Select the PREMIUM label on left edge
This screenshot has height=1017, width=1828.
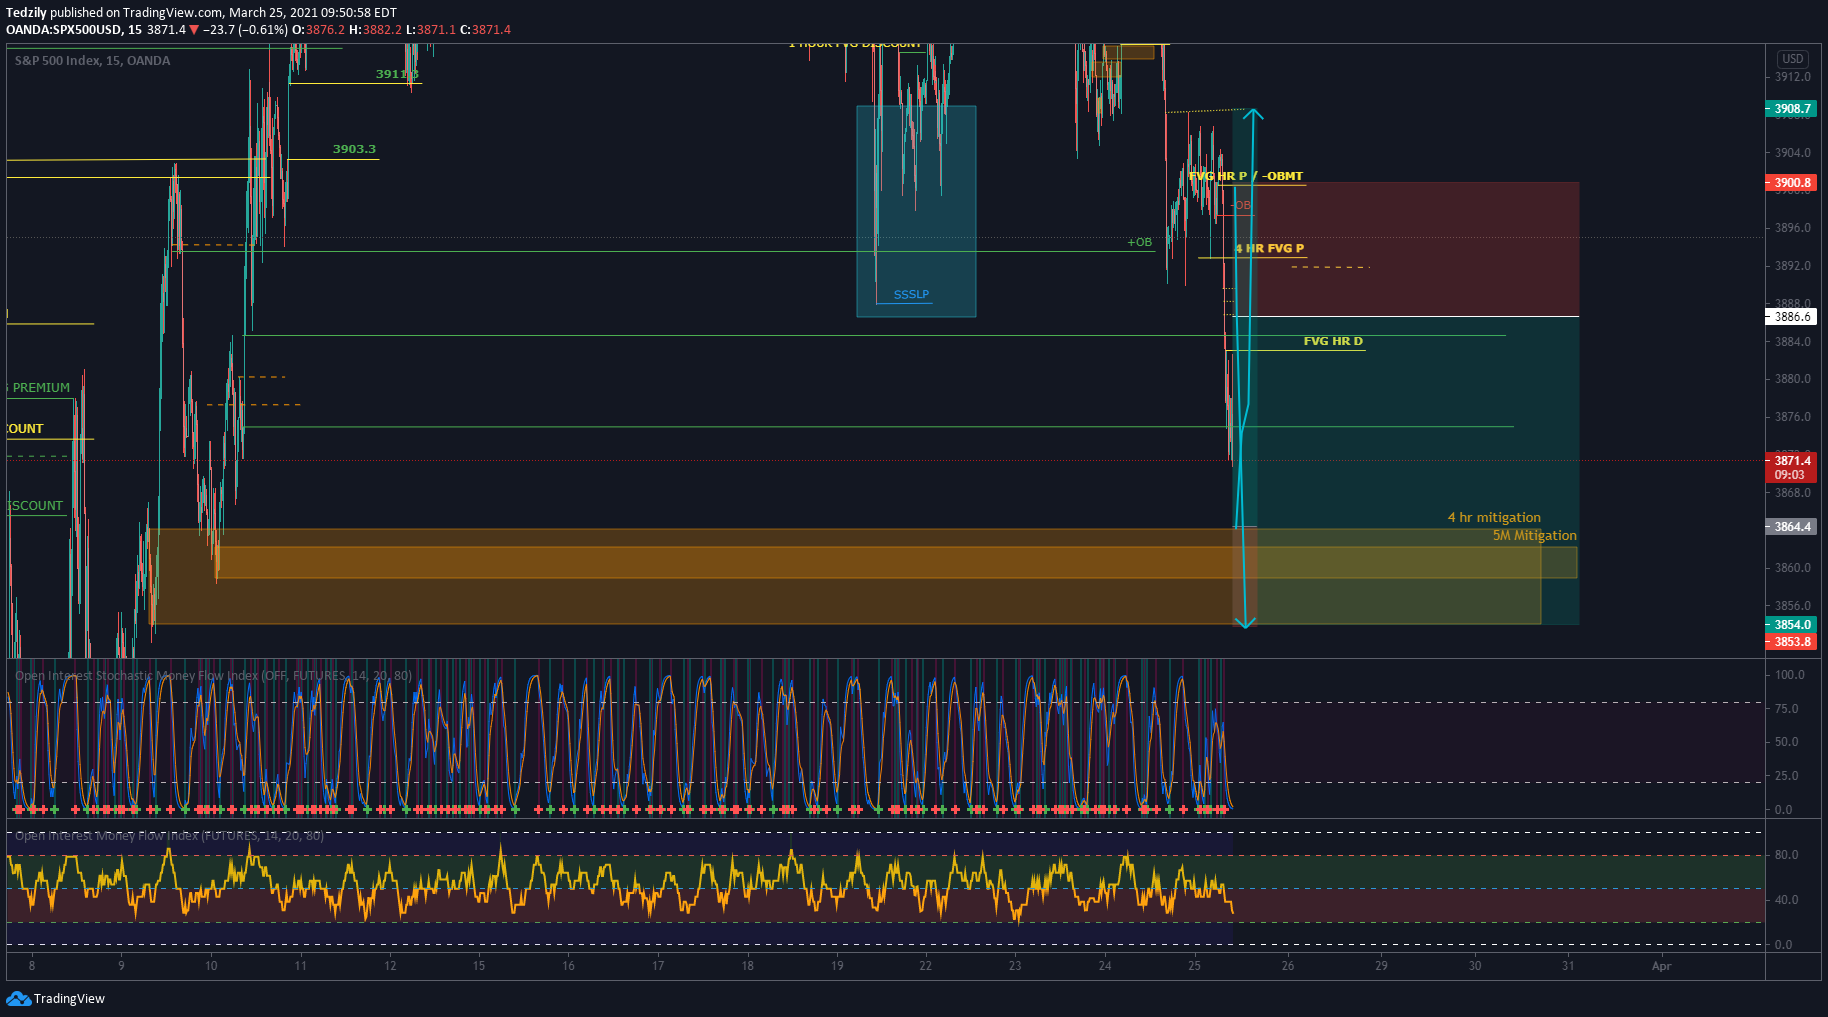pos(41,388)
